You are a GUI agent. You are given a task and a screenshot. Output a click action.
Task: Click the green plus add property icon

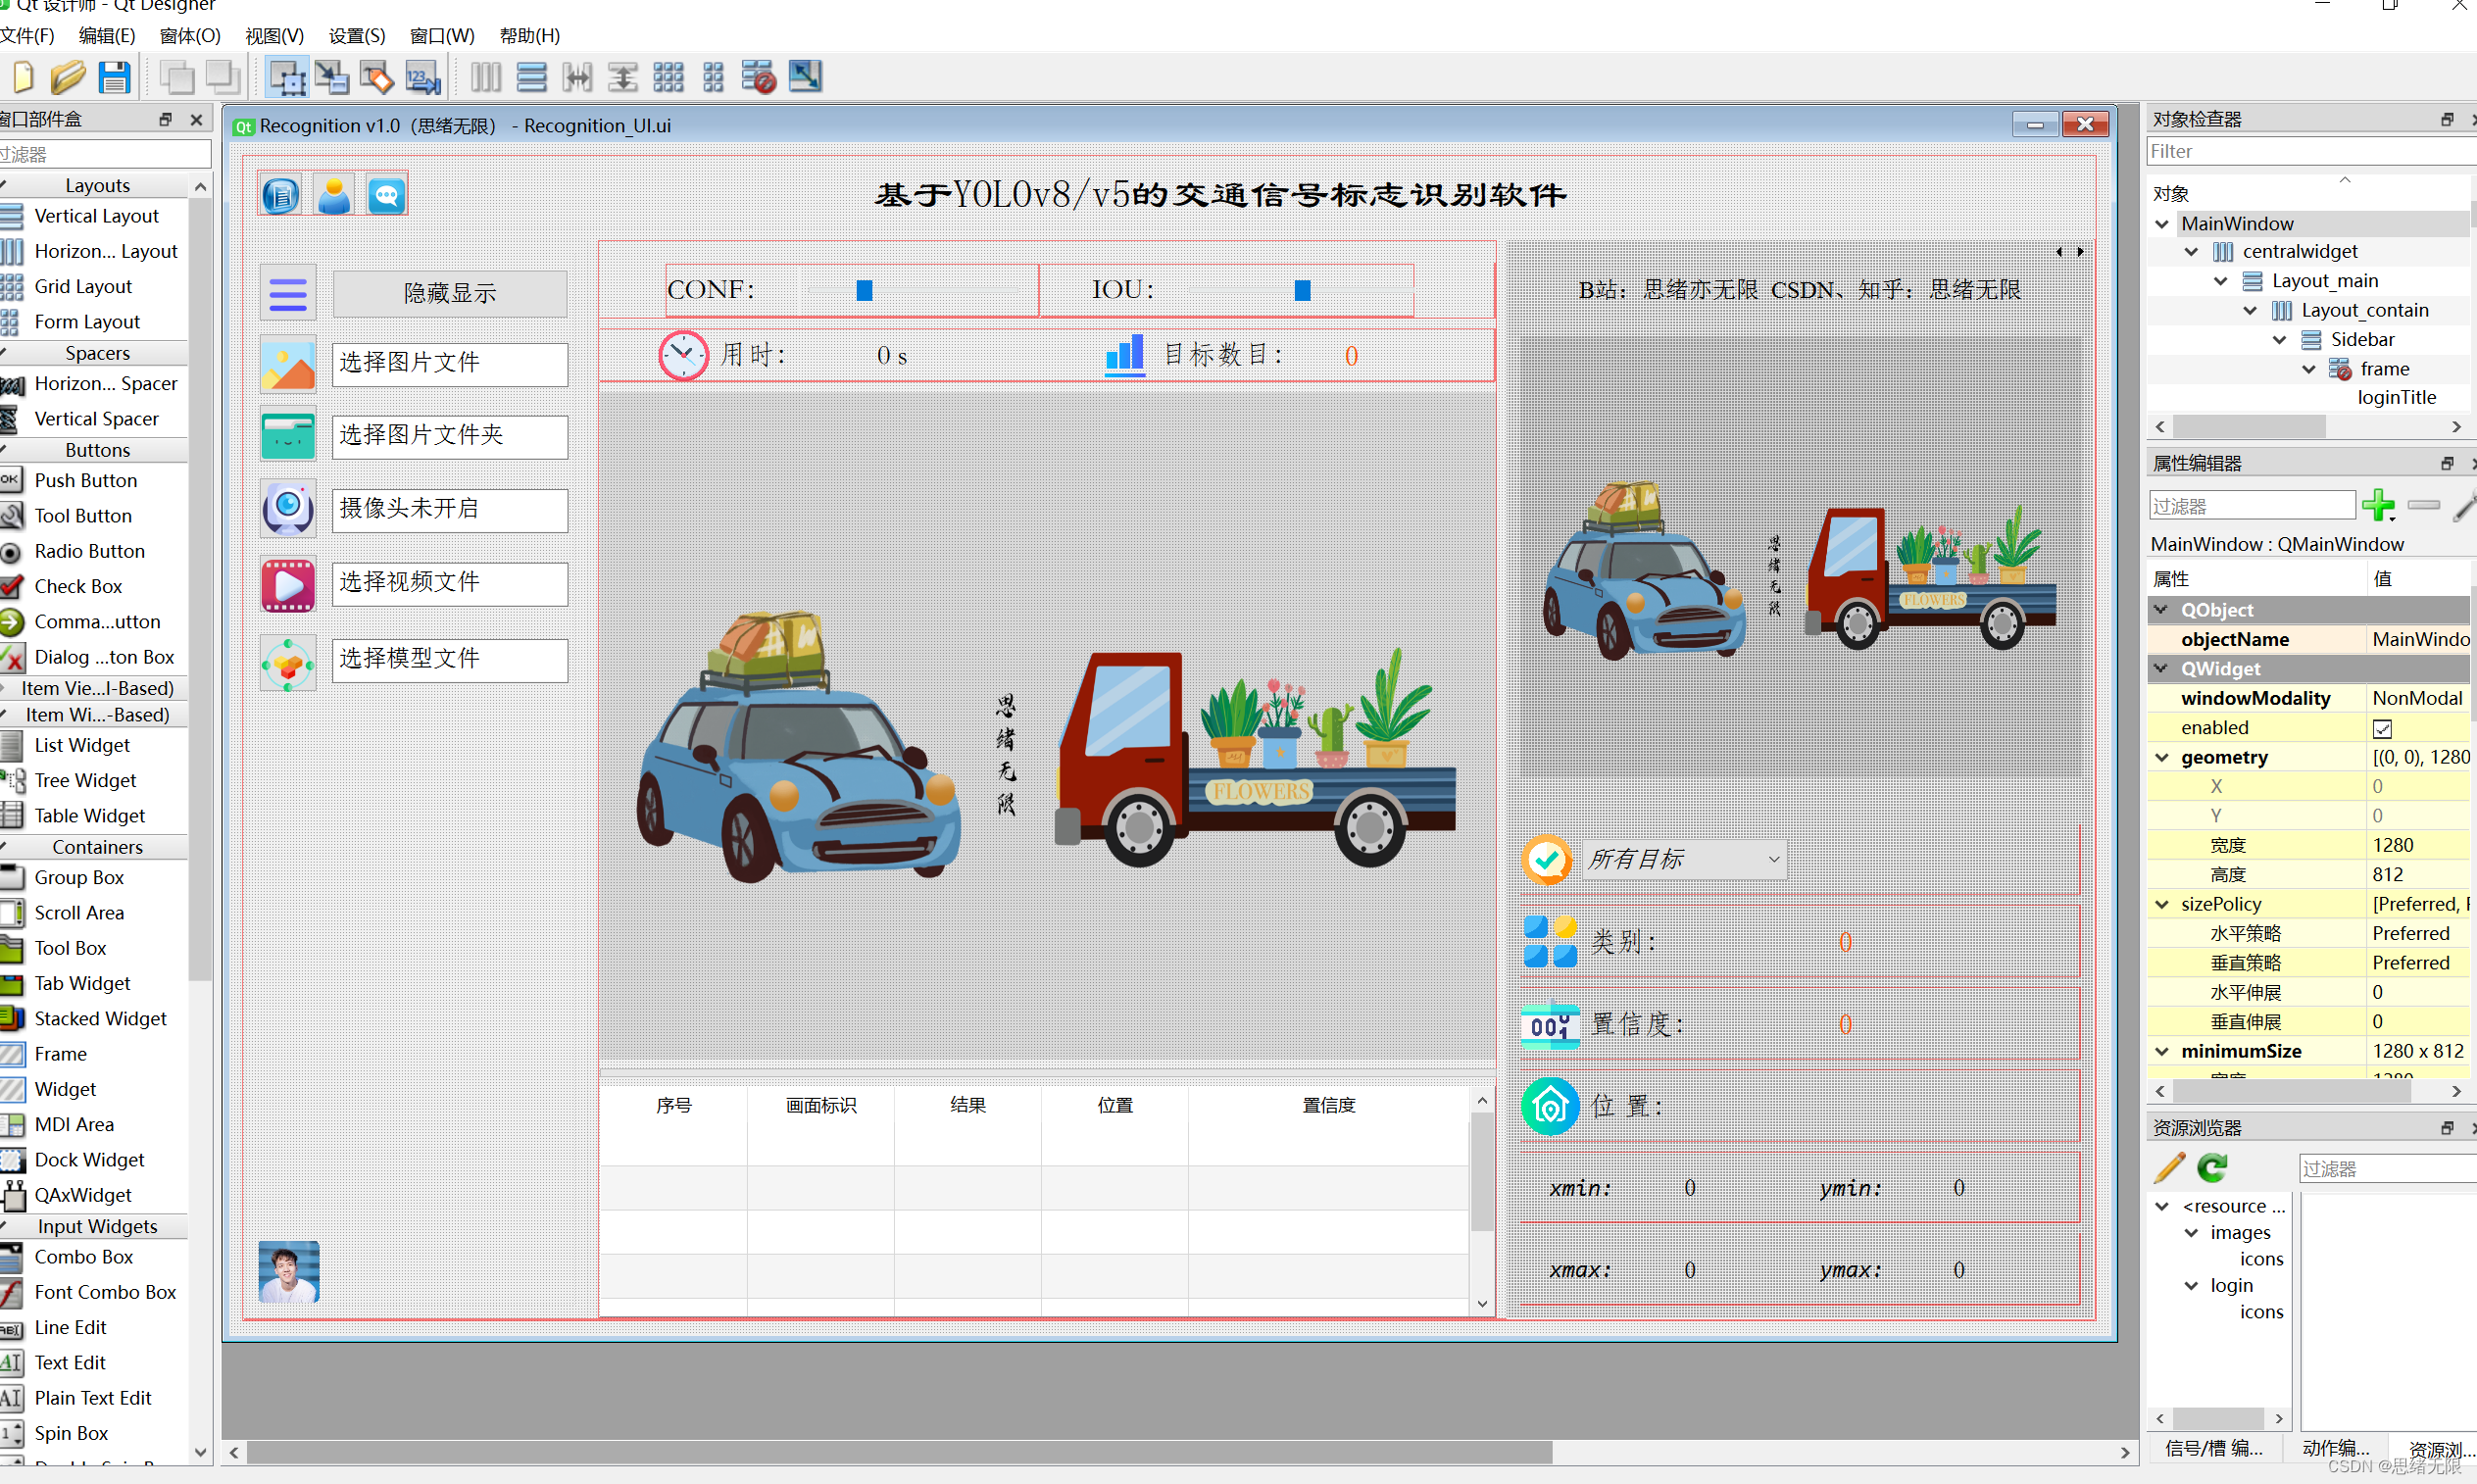coord(2377,505)
